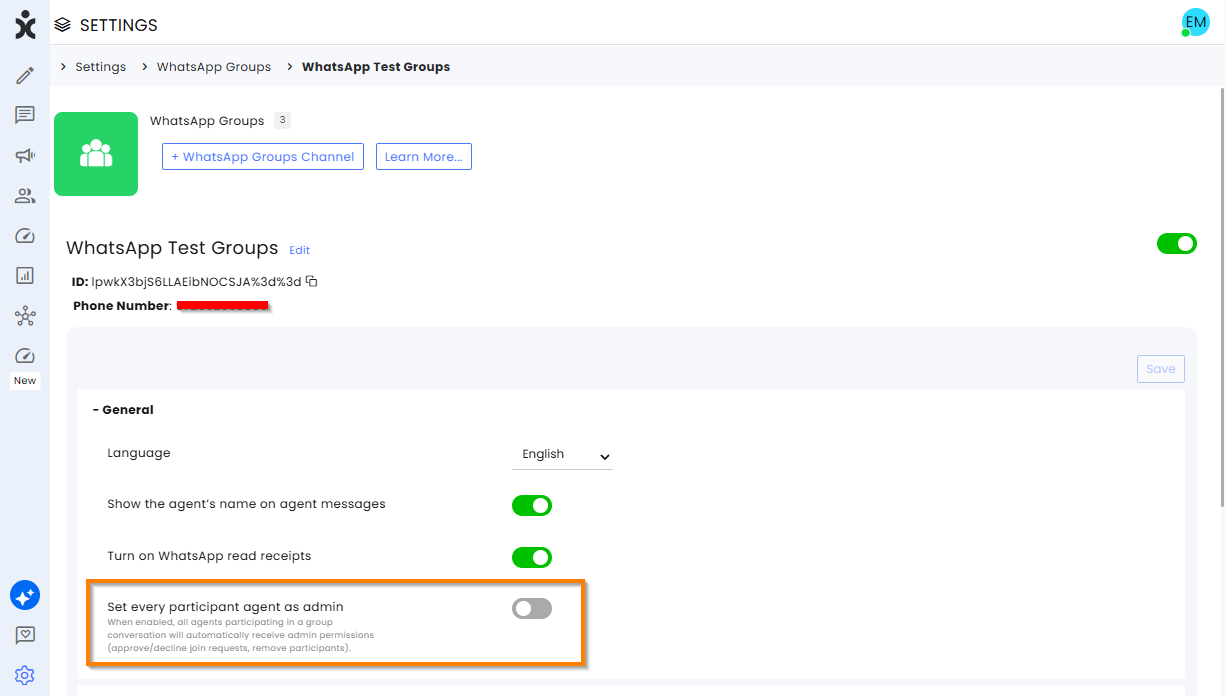Collapse the General section
This screenshot has height=696, width=1225.
123,410
